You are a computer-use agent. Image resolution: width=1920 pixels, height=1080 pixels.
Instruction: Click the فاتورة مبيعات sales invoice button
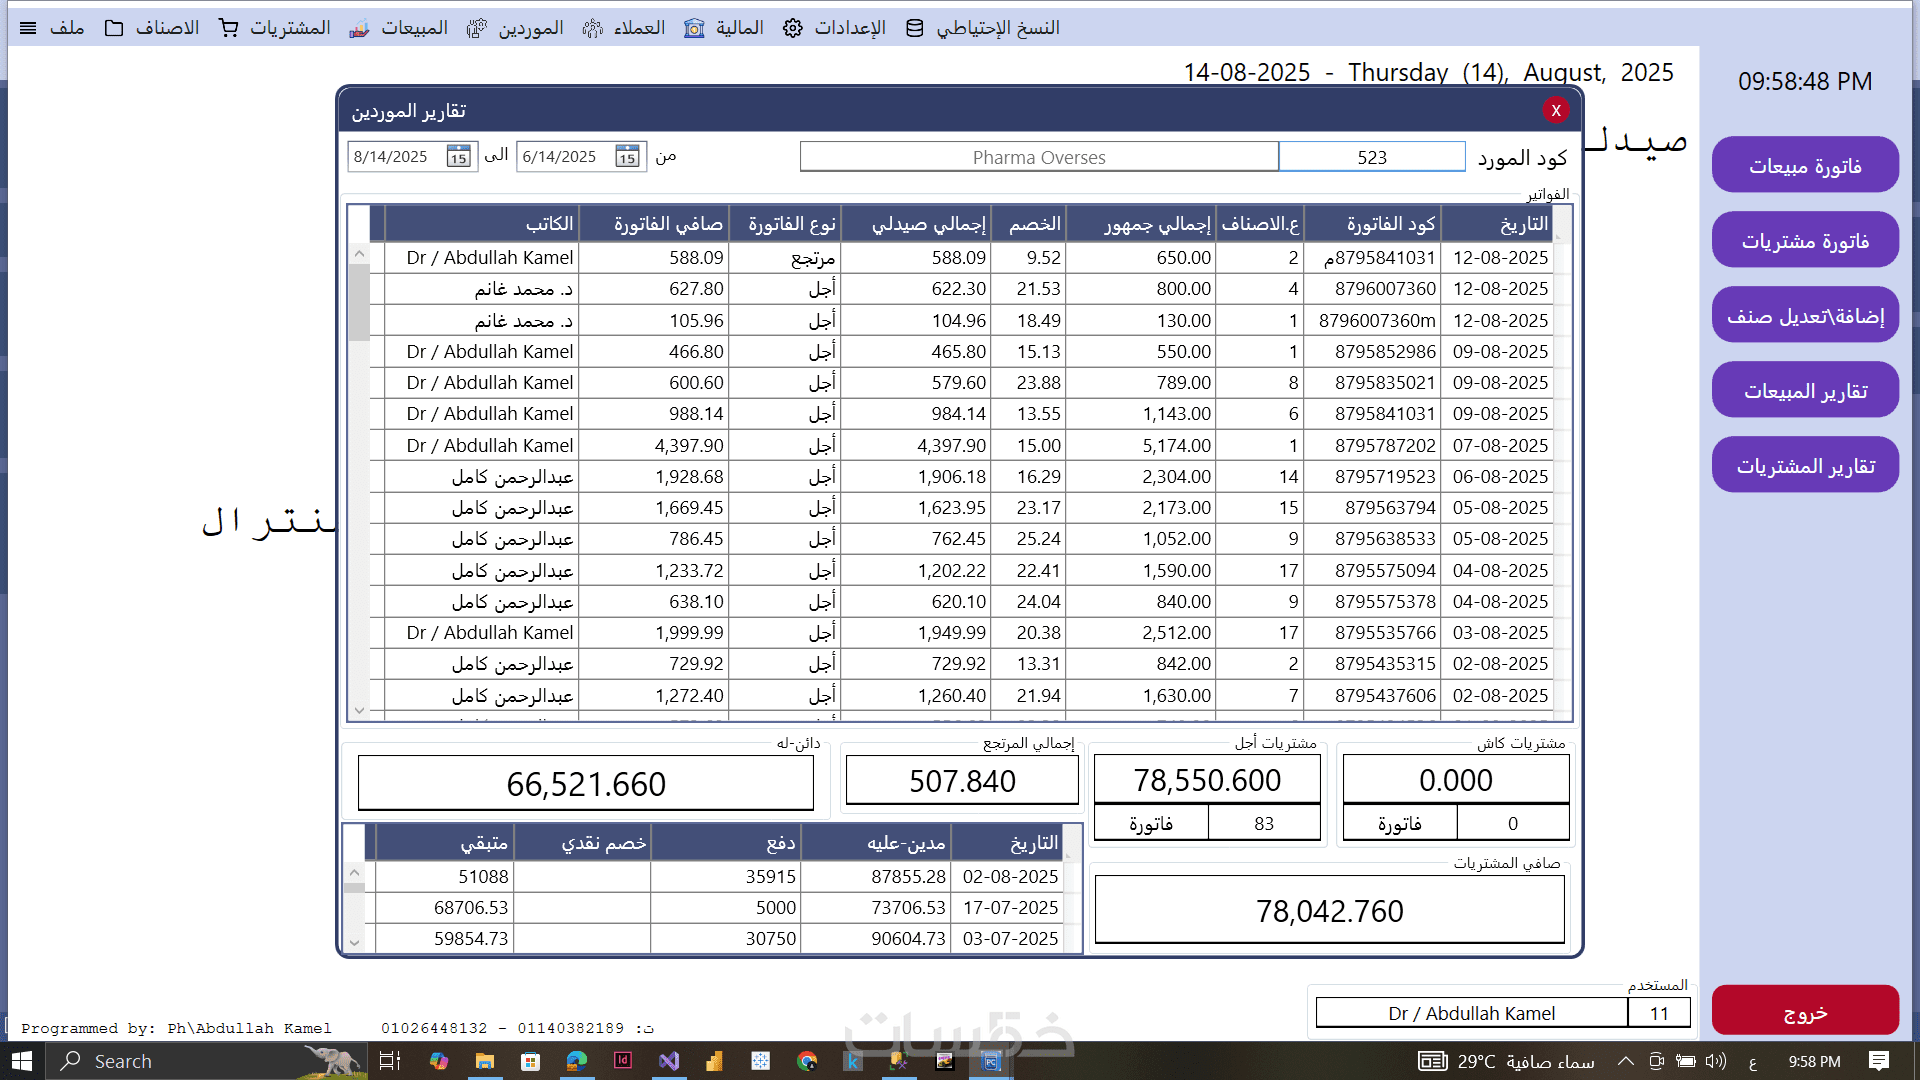1804,166
